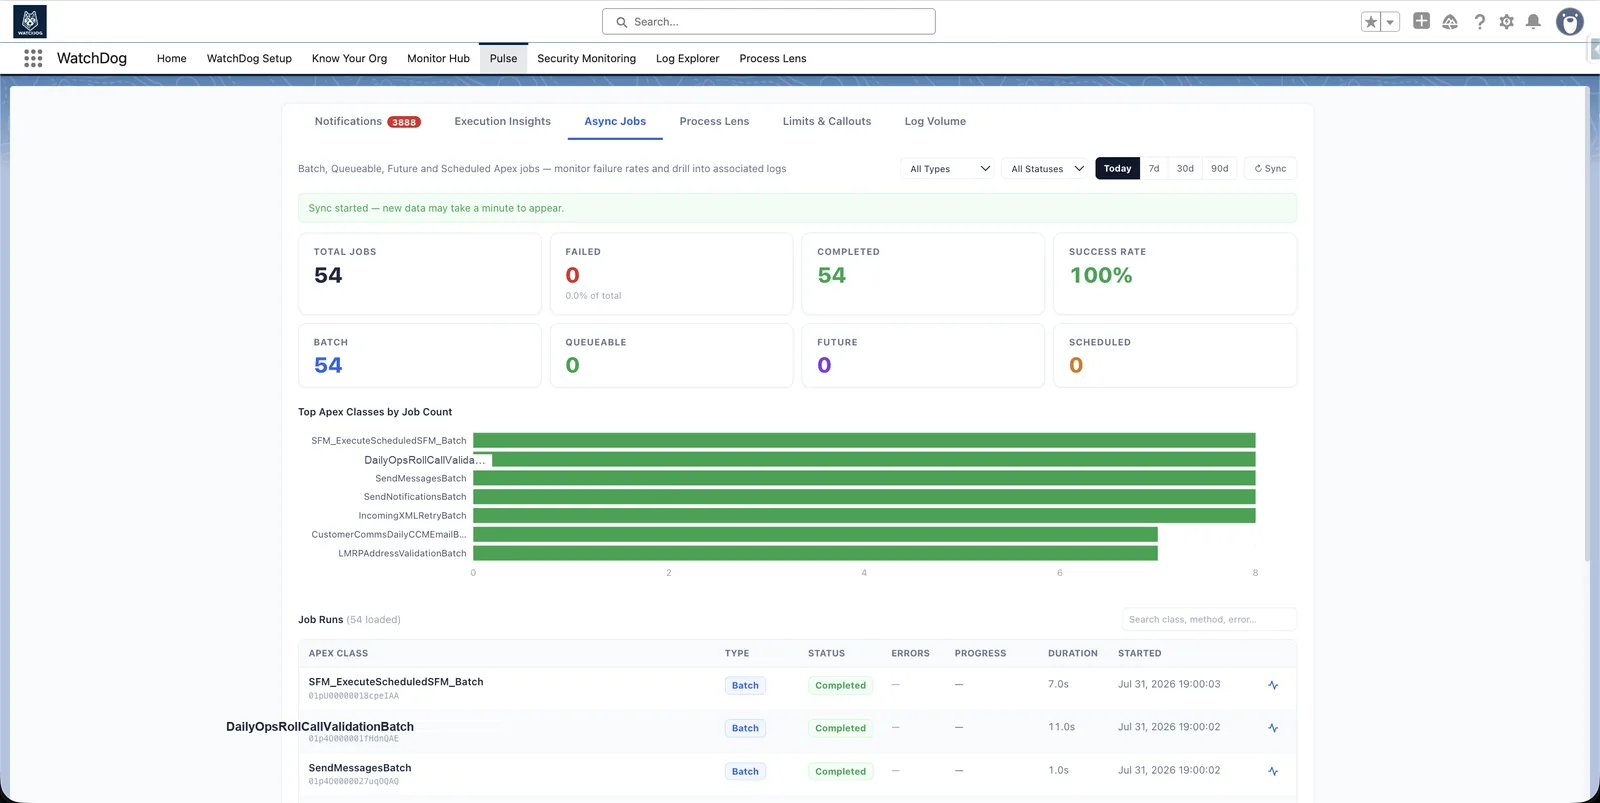1600x803 pixels.
Task: Click the CustomerCommsDailyCCMEmailB chart bar
Action: click(x=815, y=534)
